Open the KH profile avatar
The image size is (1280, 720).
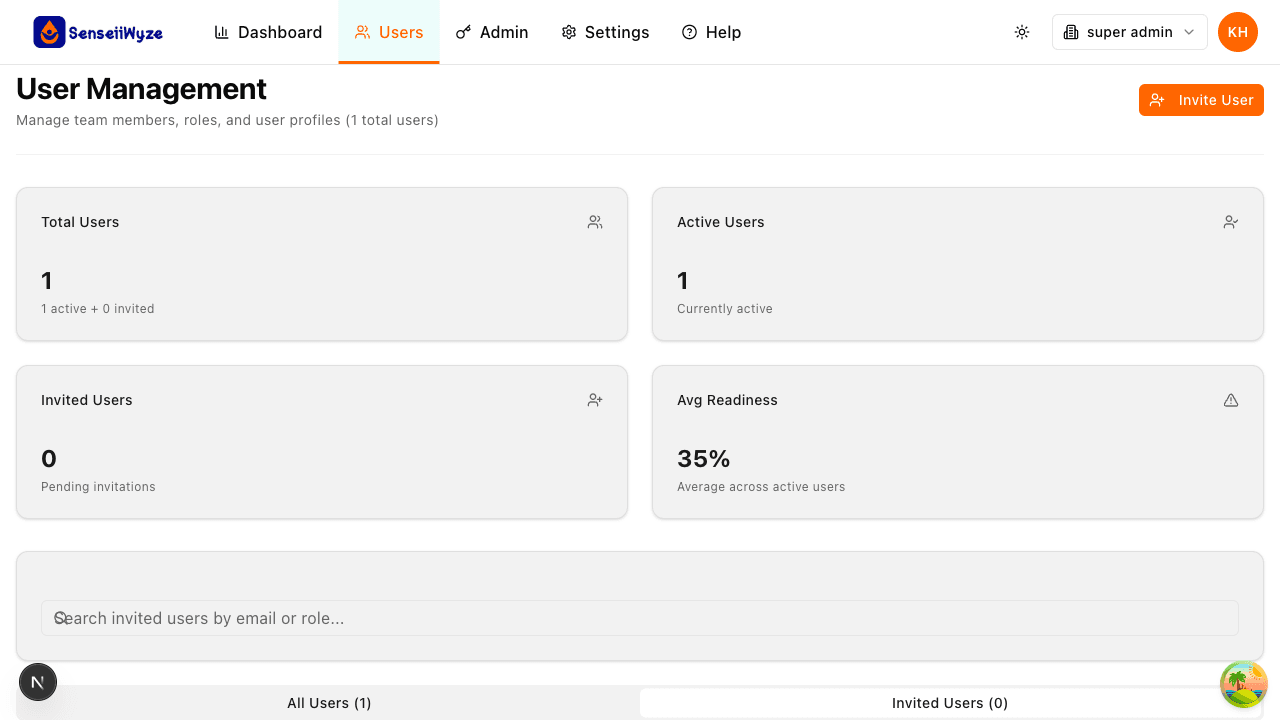coord(1237,32)
